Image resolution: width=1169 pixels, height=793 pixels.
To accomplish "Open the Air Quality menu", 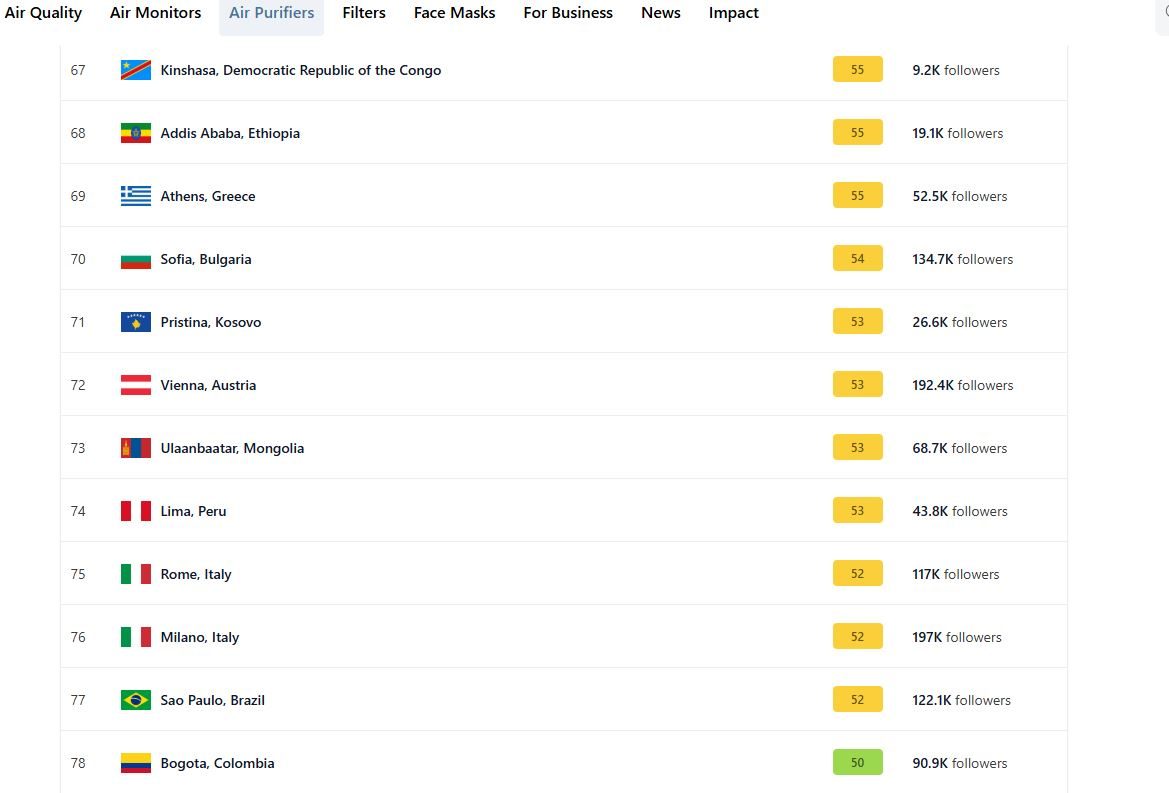I will tap(42, 13).
